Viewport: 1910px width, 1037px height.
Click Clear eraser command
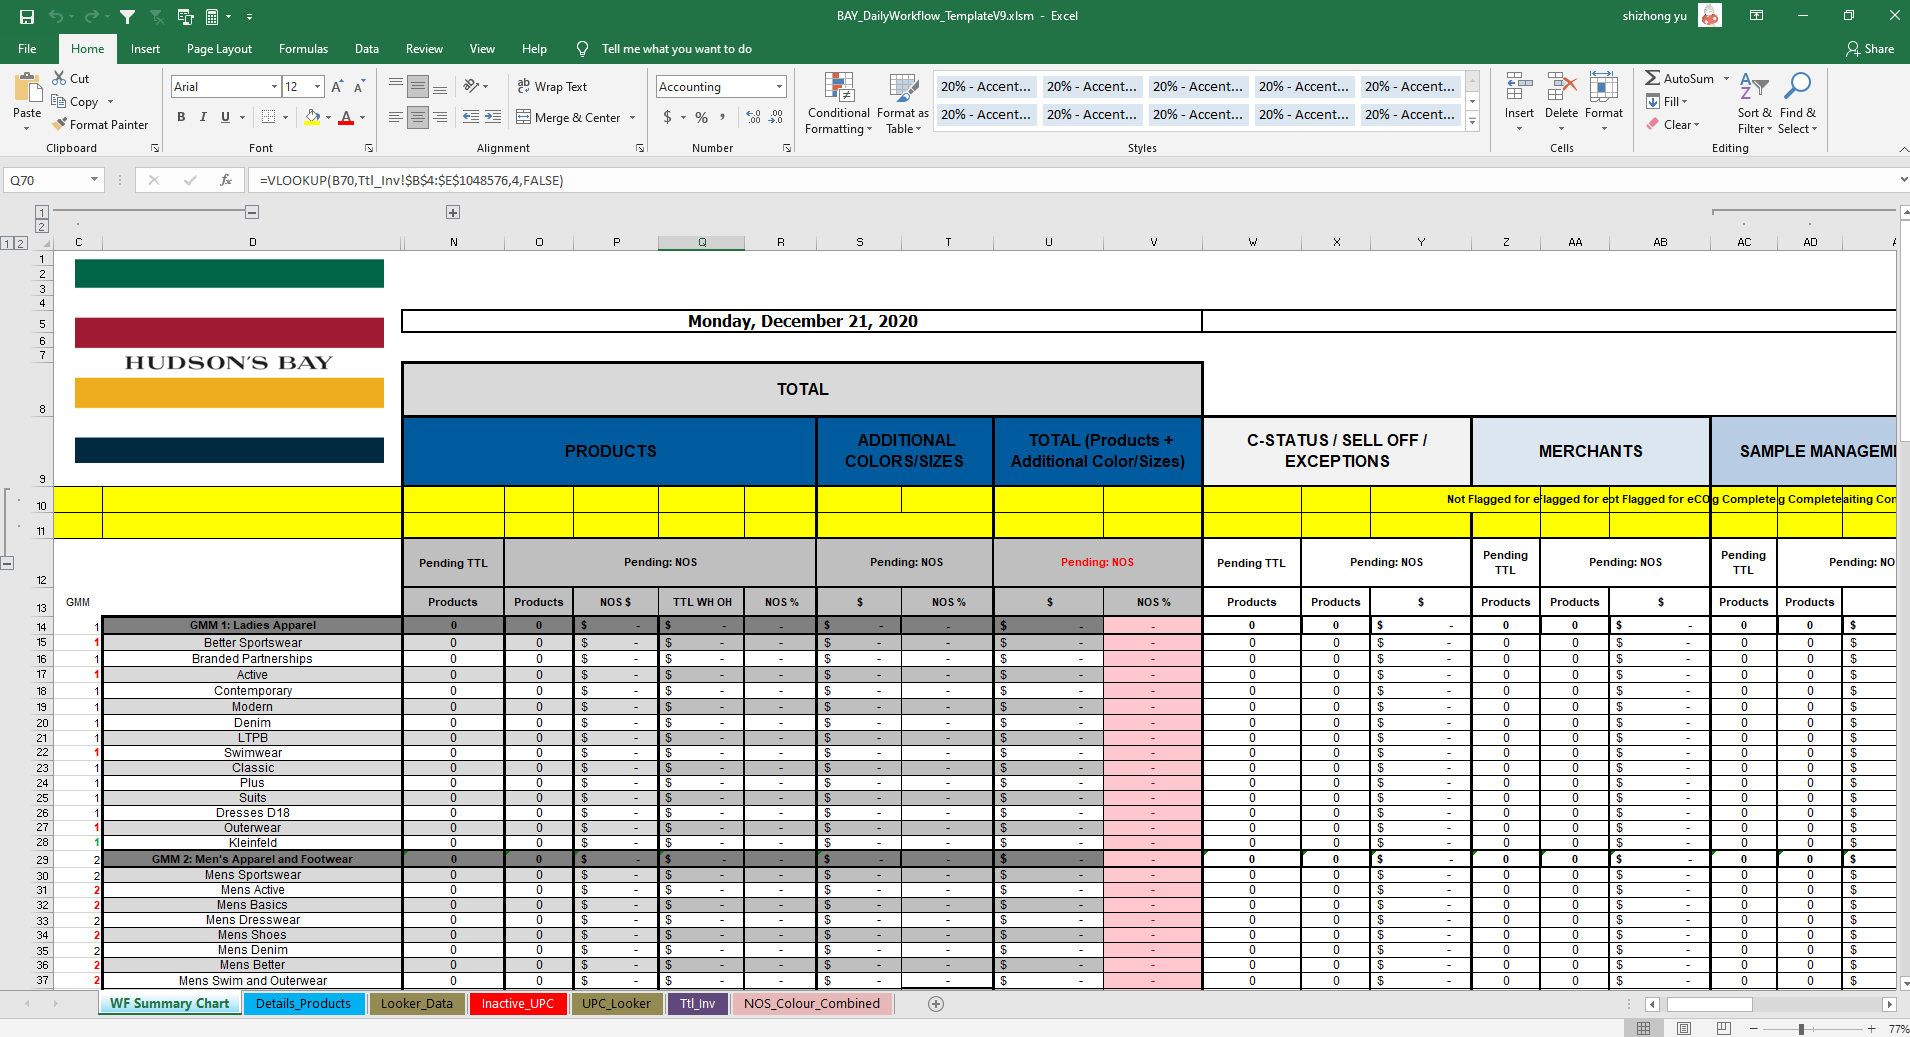(x=1673, y=124)
